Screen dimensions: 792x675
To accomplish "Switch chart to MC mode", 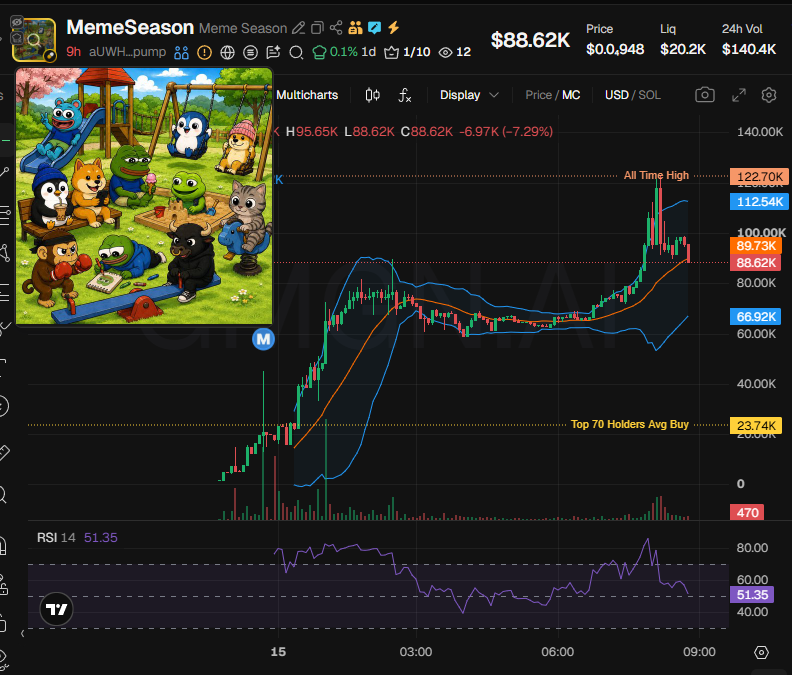I will (571, 95).
